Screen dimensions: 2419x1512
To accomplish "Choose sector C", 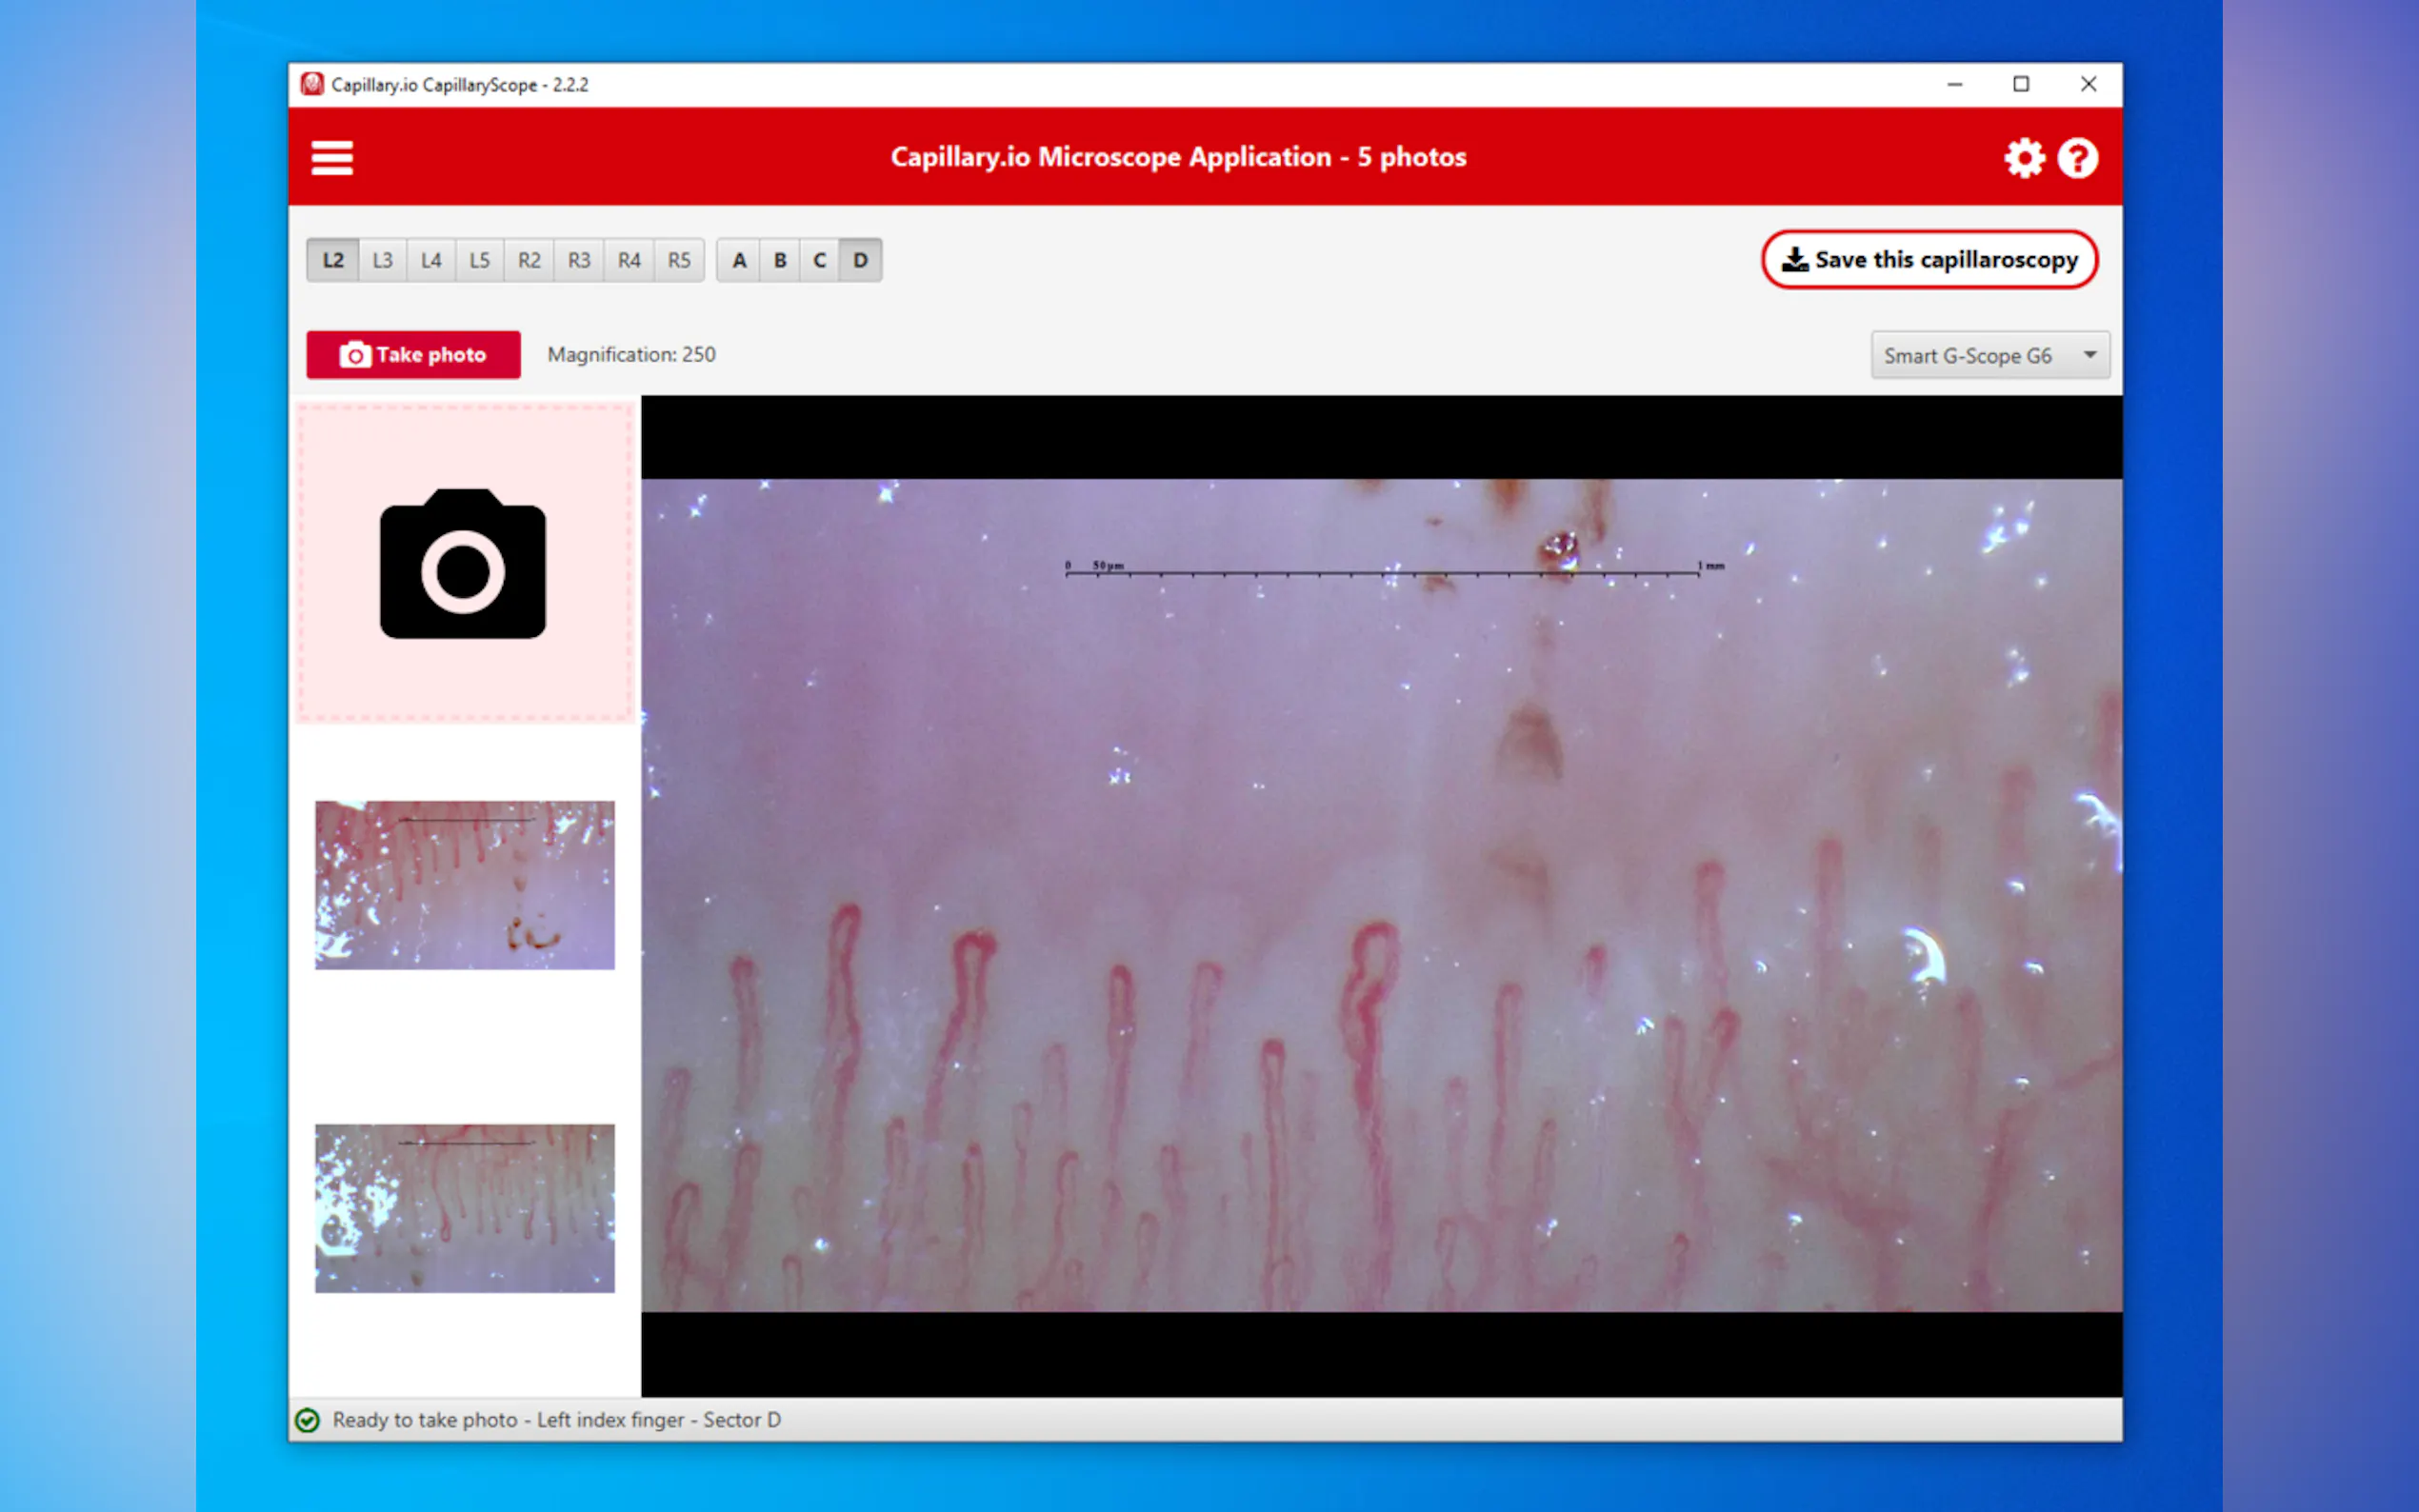I will pos(819,260).
